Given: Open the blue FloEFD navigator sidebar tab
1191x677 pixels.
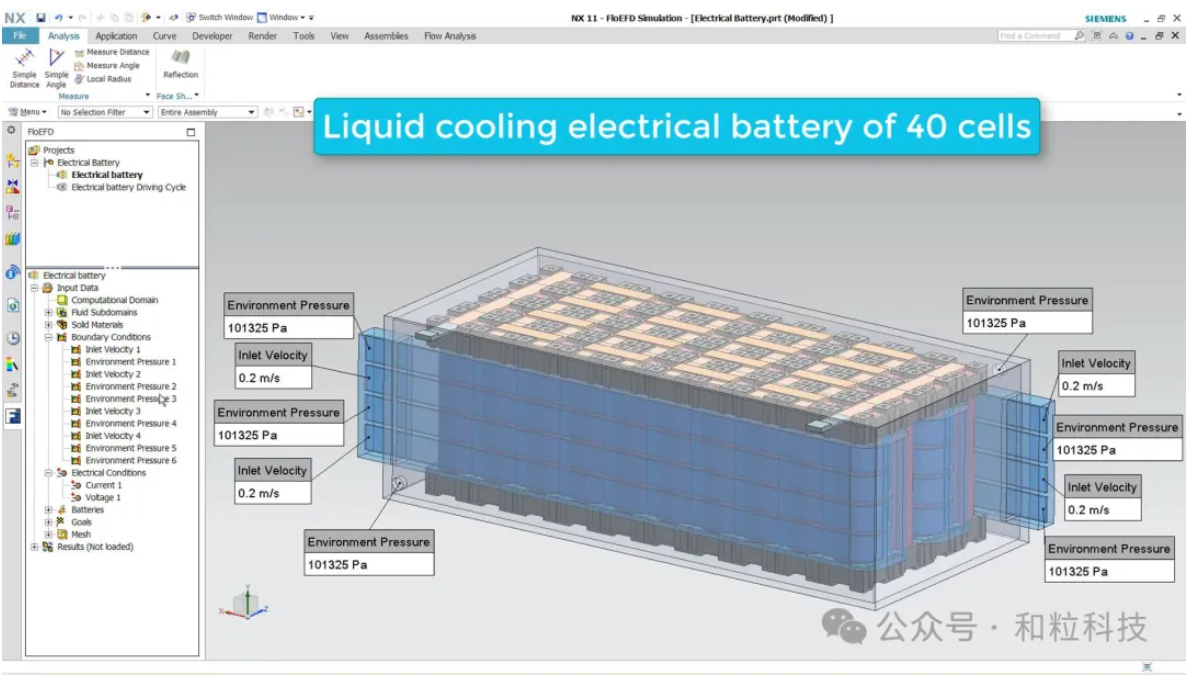Looking at the screenshot, I should pos(13,416).
